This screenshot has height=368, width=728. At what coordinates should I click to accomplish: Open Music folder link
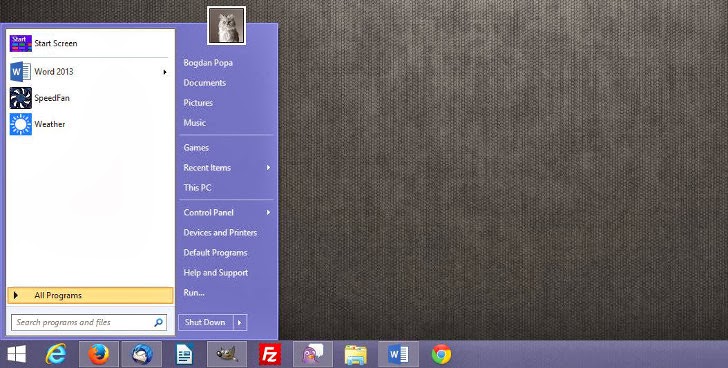[195, 123]
